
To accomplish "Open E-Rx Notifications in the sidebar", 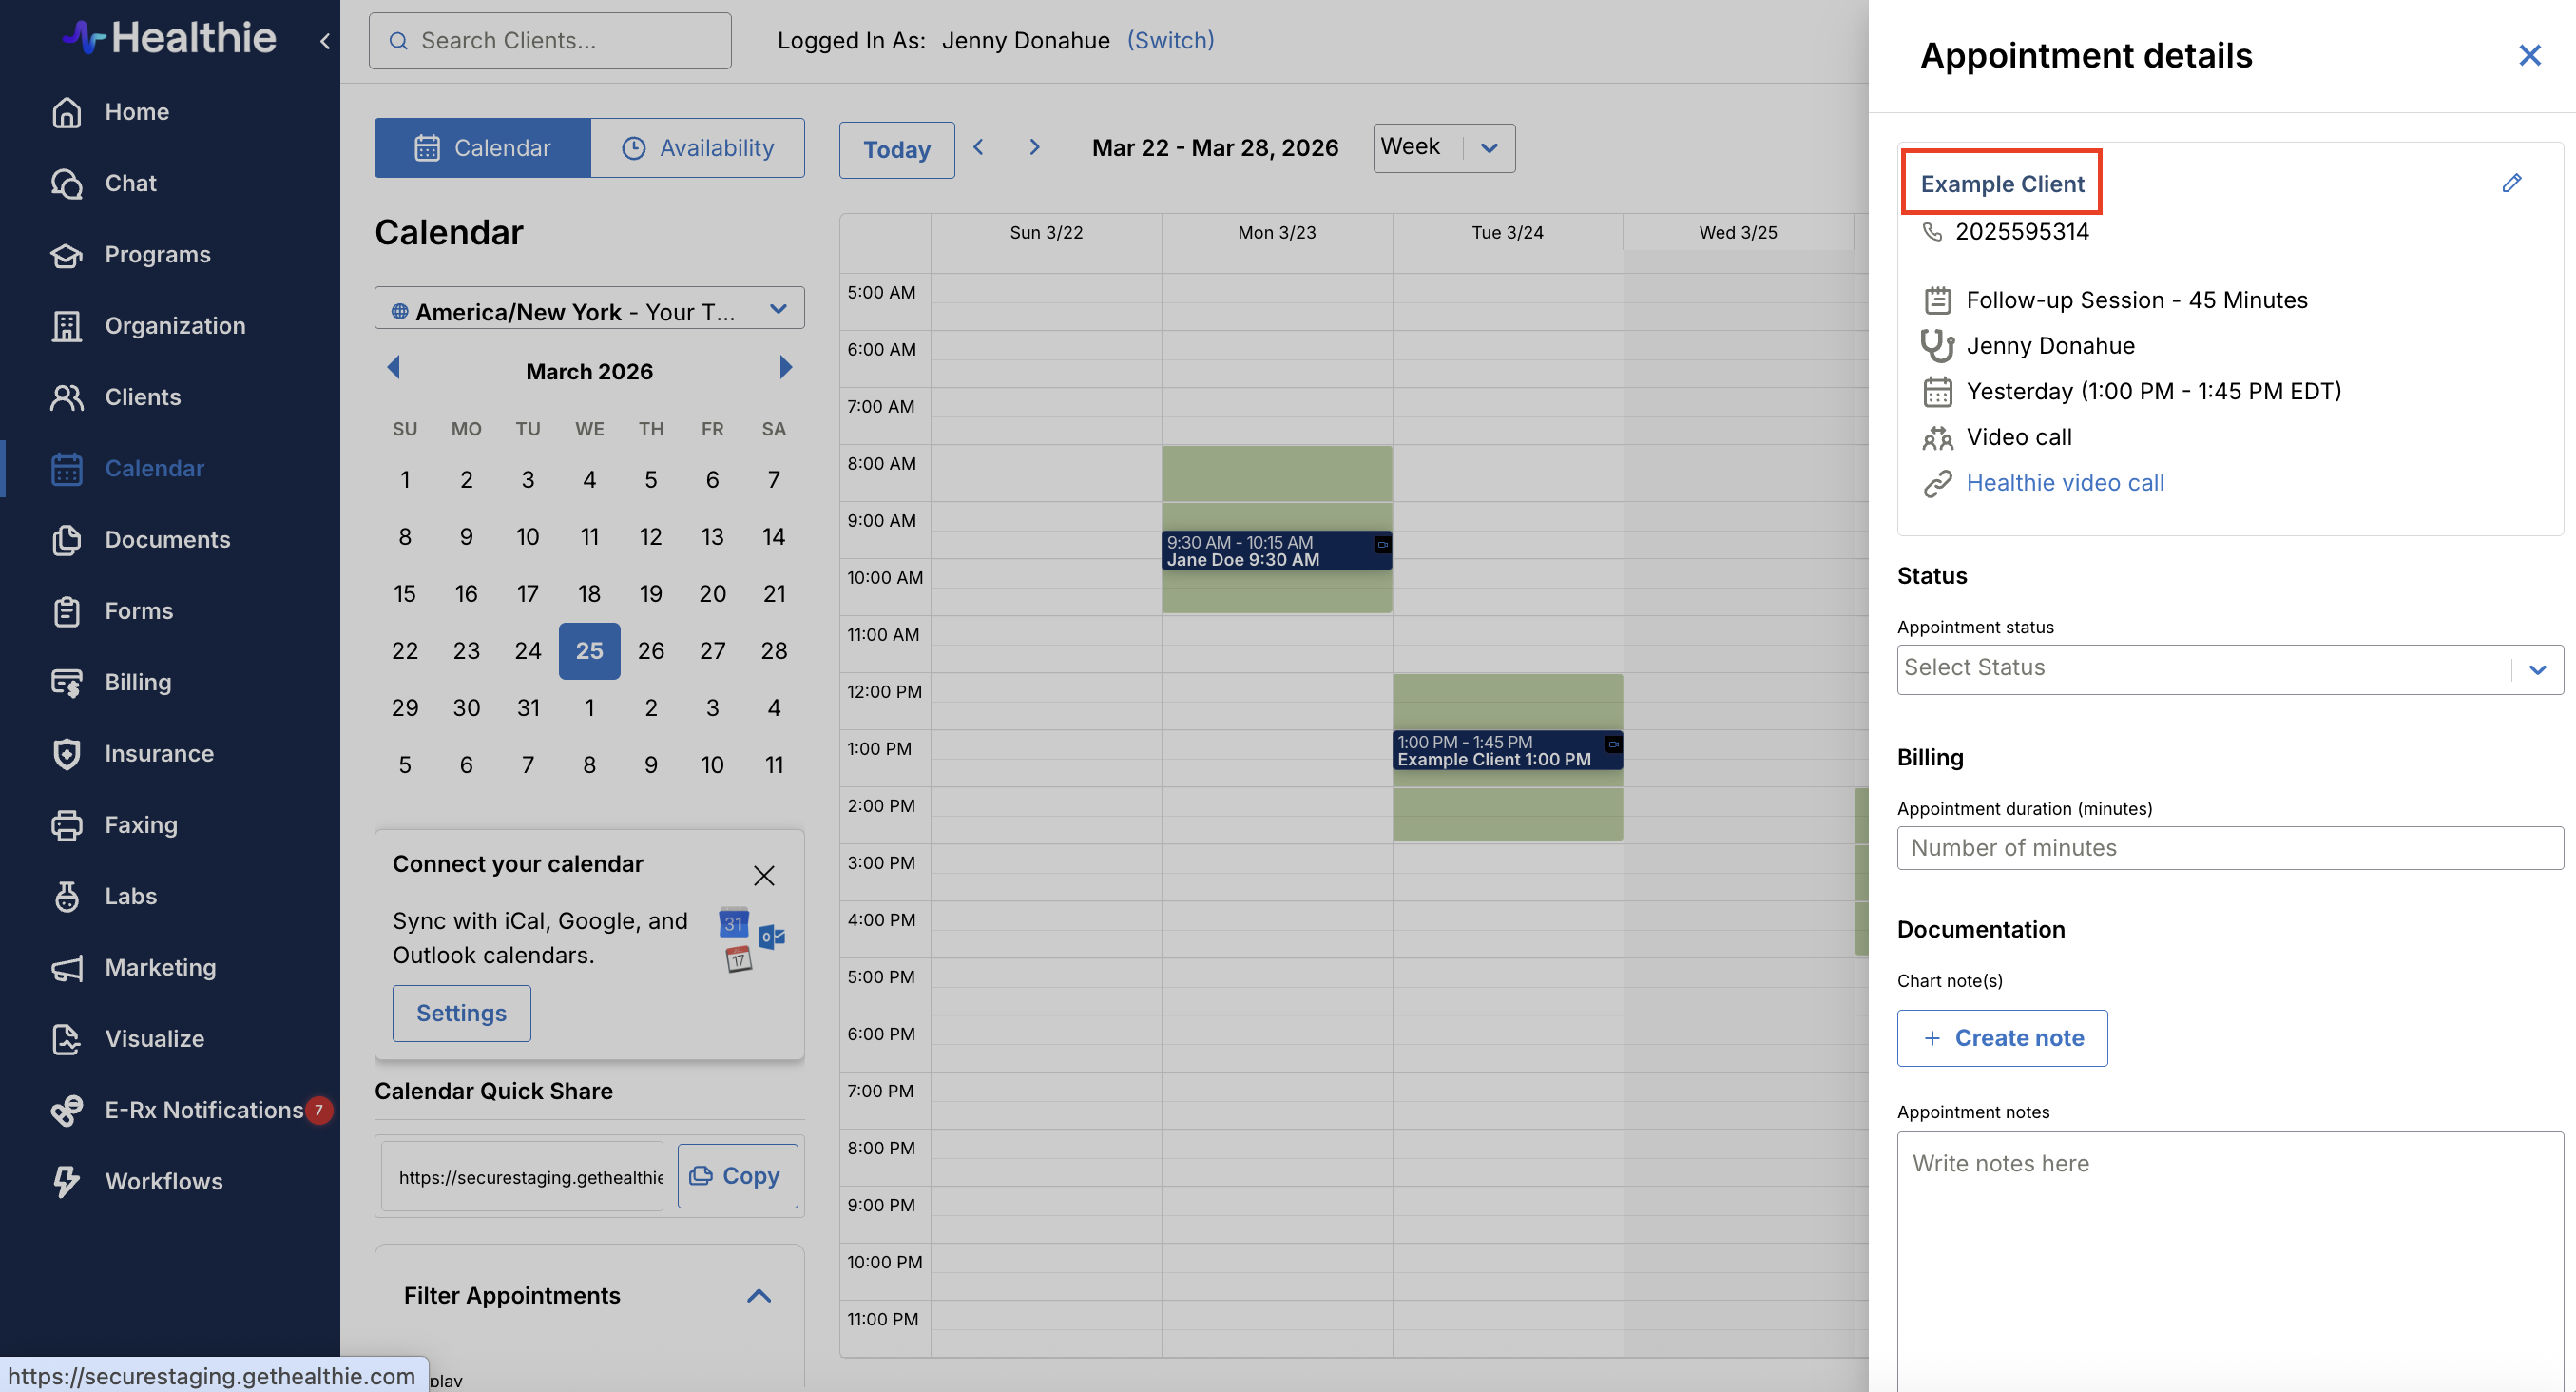I will 203,1110.
